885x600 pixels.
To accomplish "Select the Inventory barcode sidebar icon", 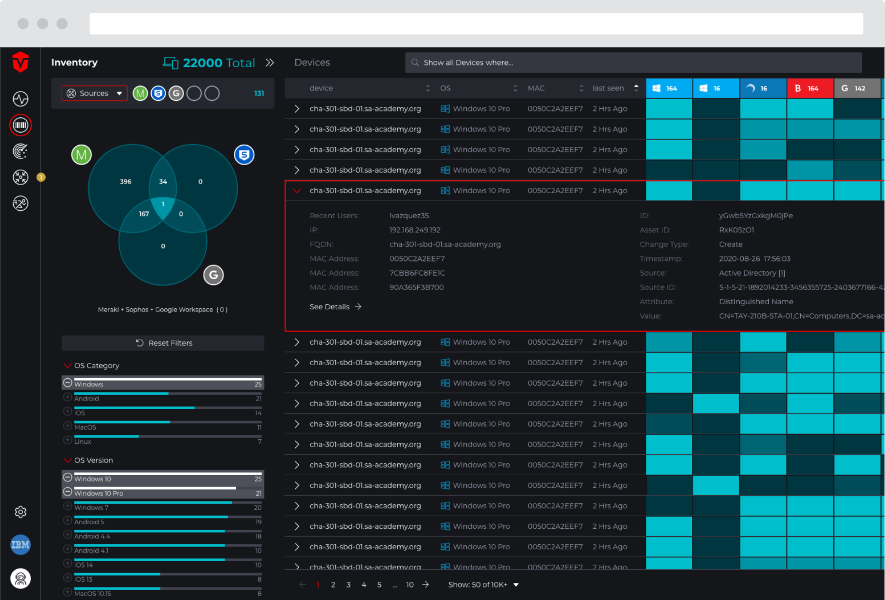I will (x=20, y=125).
